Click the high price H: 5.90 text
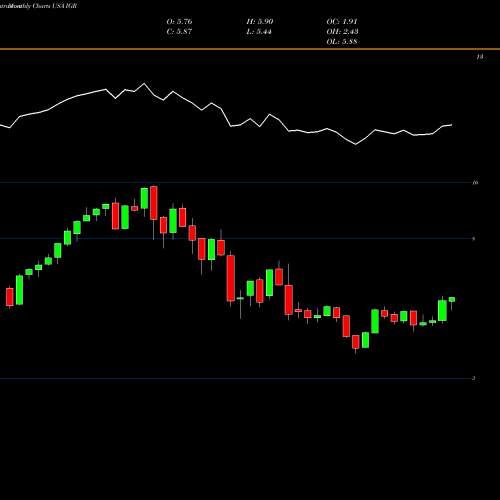The image size is (500, 500). click(x=260, y=22)
